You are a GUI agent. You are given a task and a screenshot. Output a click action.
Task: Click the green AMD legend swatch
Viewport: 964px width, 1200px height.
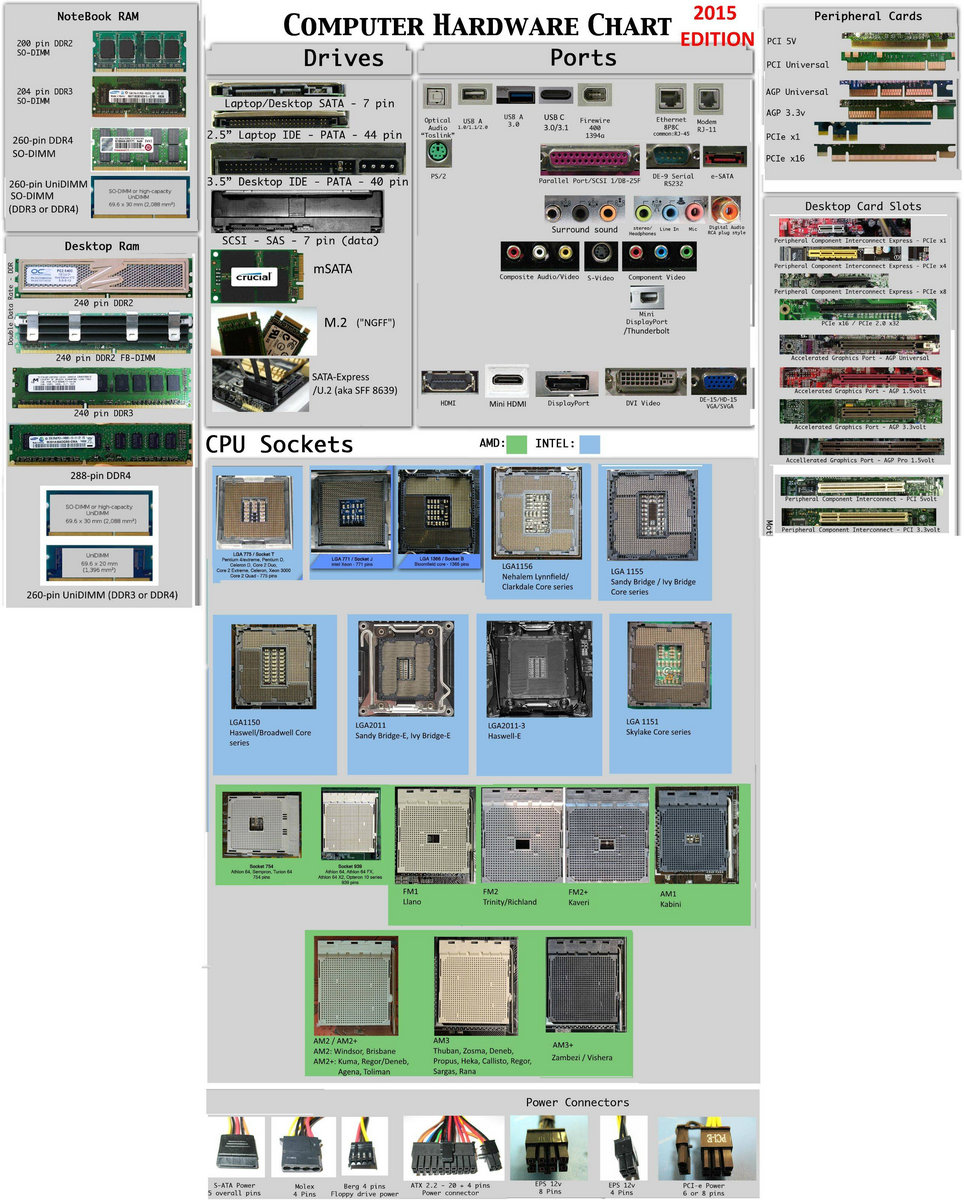click(x=516, y=443)
